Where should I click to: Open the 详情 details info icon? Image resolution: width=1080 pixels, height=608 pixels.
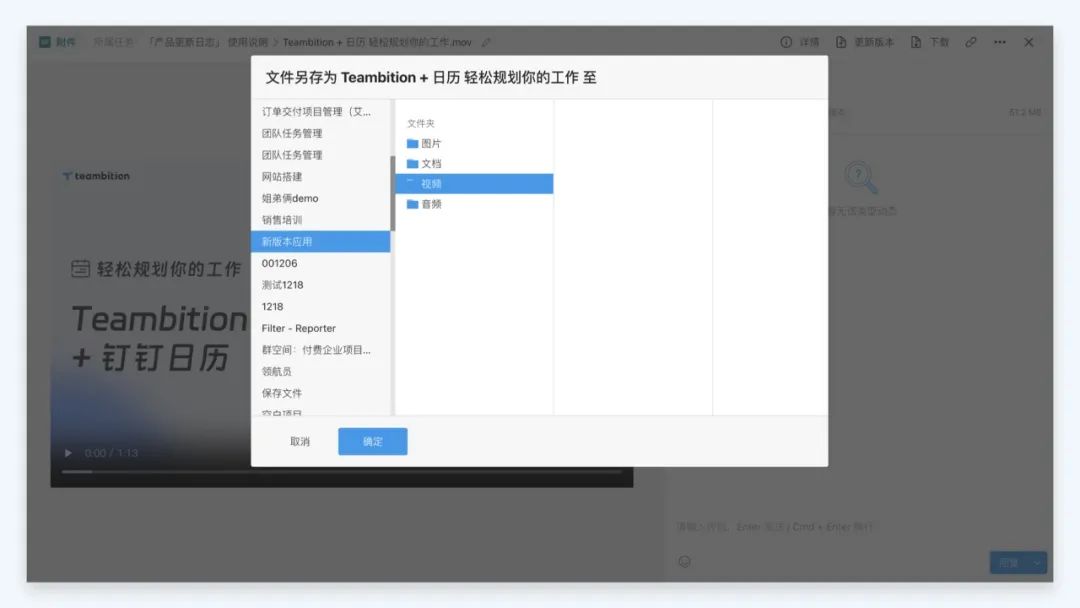(x=786, y=43)
